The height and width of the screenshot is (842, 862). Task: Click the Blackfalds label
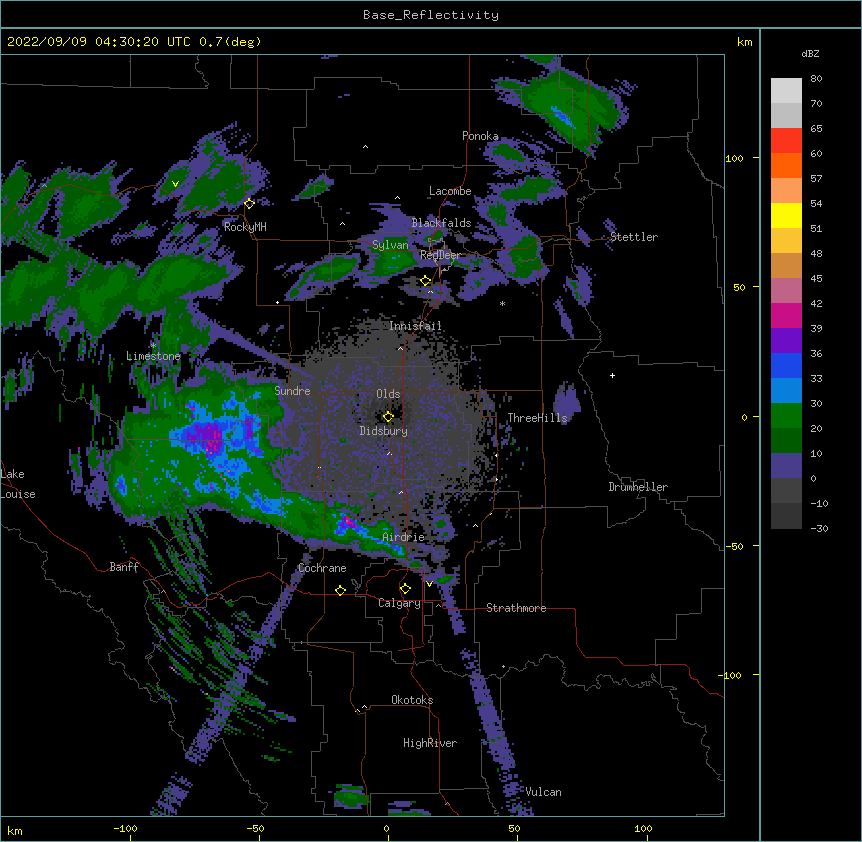tap(441, 223)
